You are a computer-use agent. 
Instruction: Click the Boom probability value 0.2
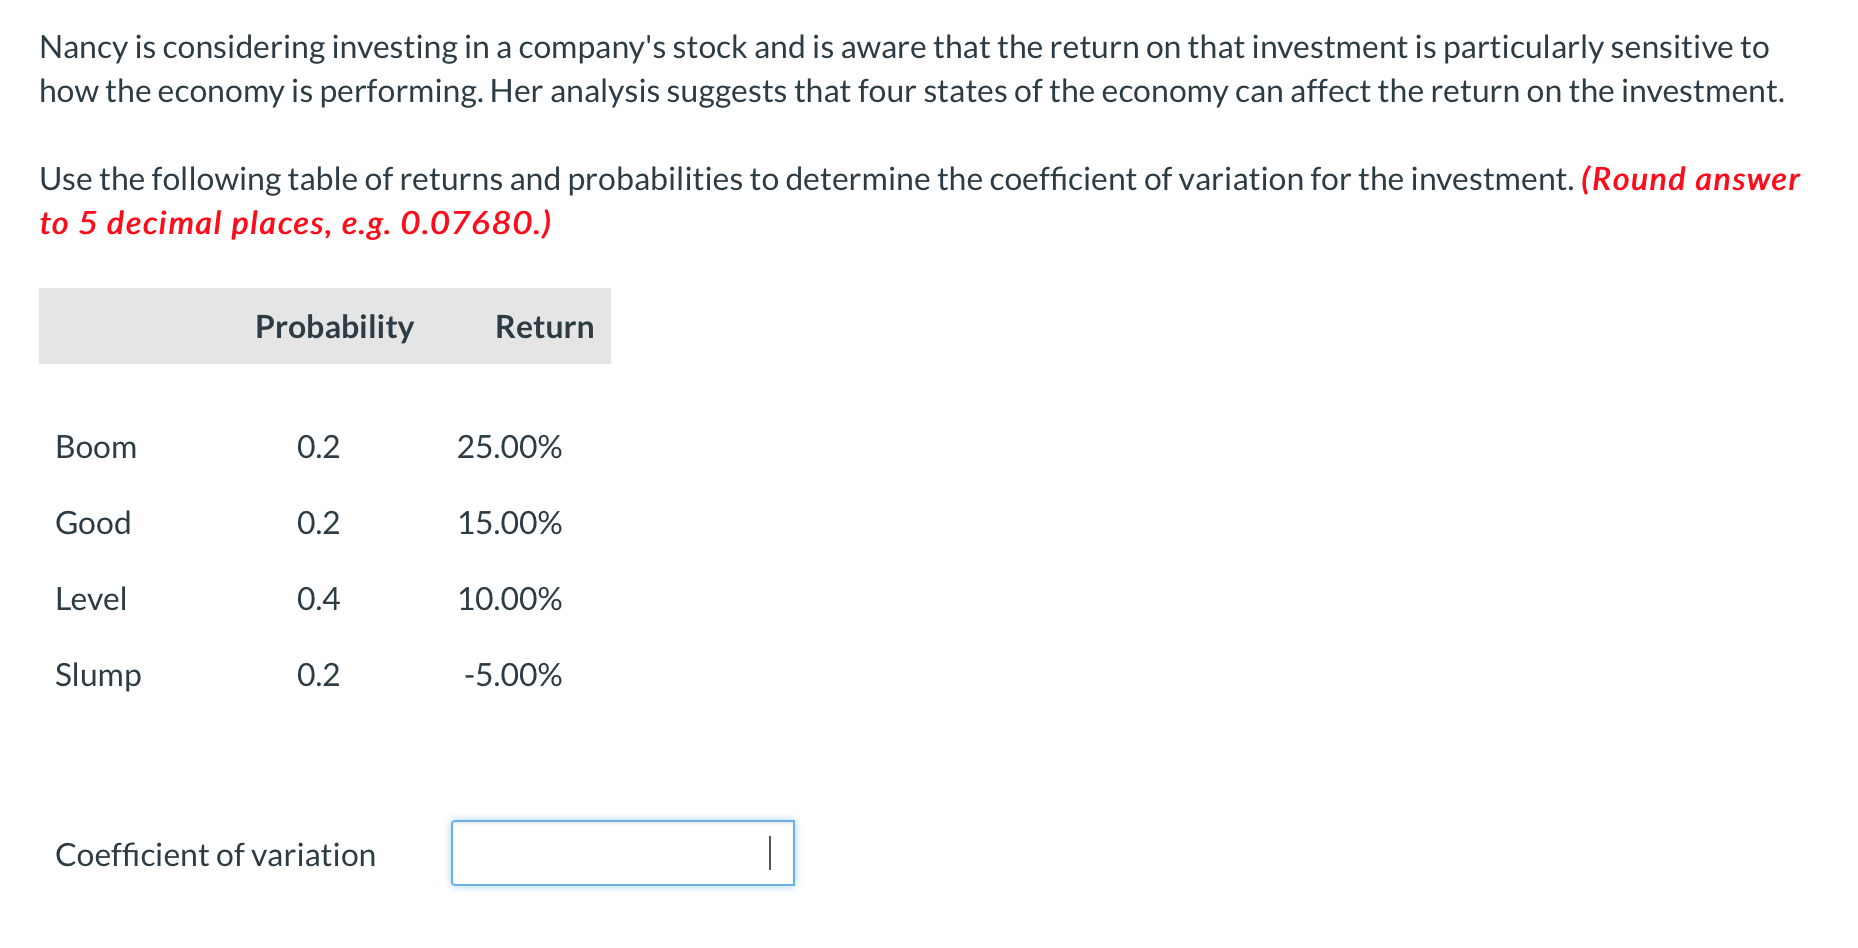[318, 447]
